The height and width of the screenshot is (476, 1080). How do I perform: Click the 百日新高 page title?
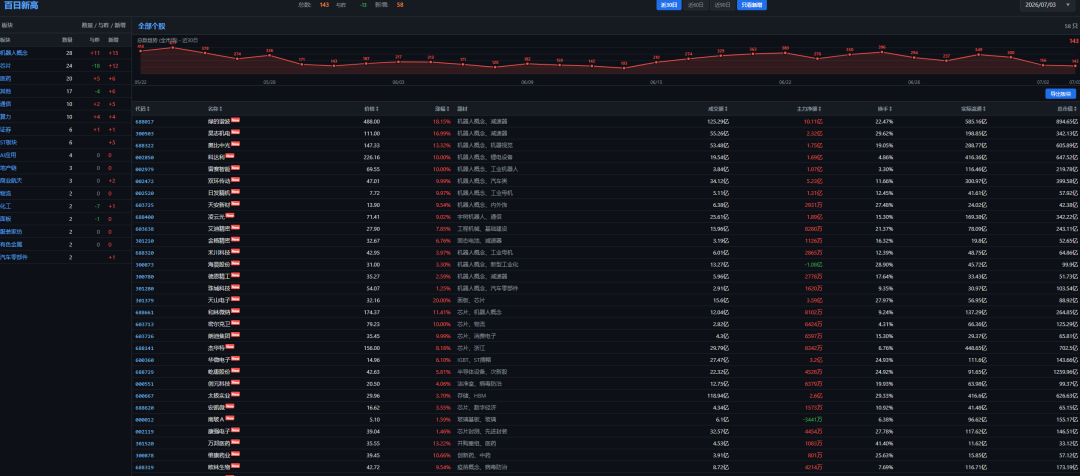point(21,6)
